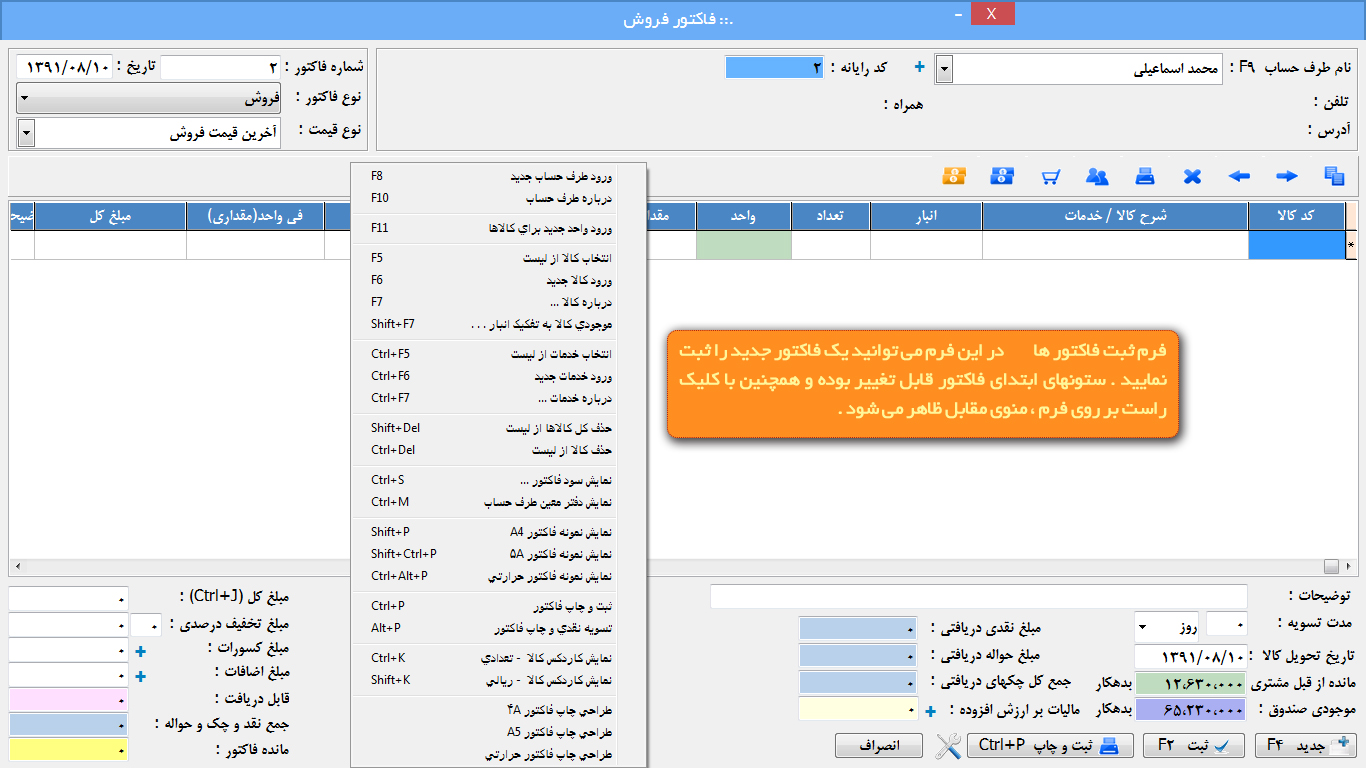Click the توضیحات description text field
The height and width of the screenshot is (768, 1366).
tap(978, 597)
